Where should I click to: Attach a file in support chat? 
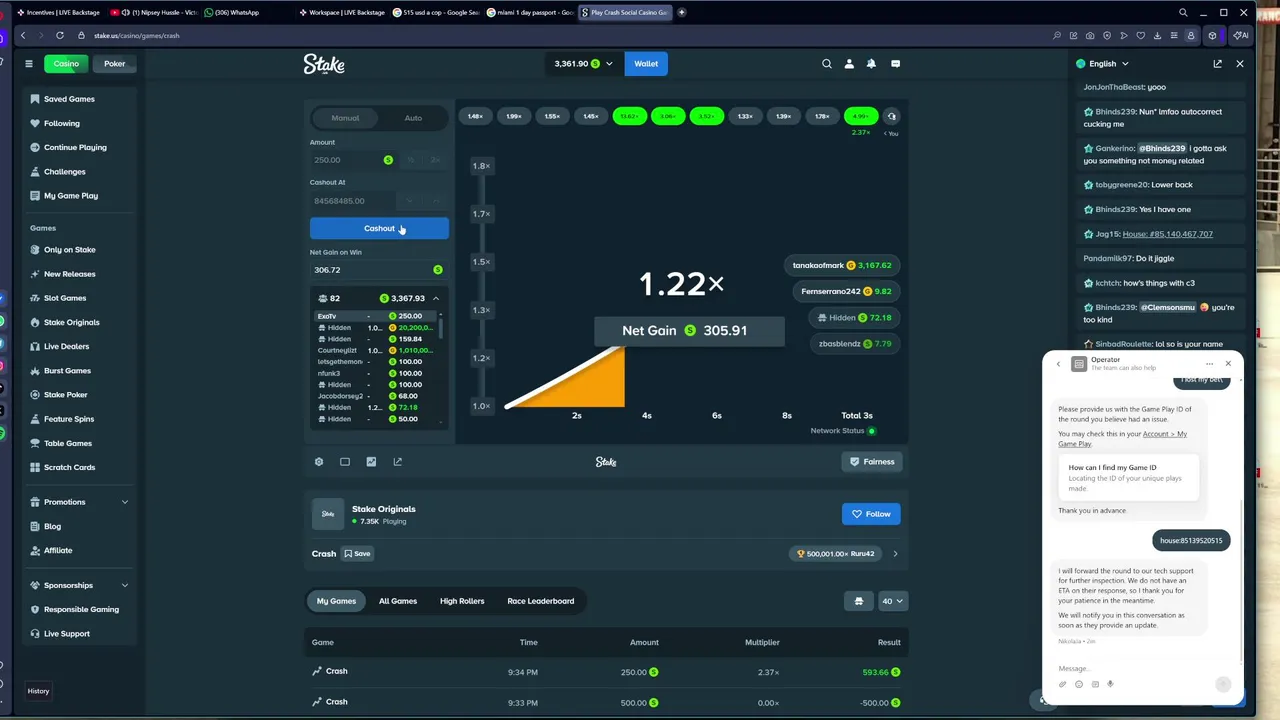point(1063,684)
